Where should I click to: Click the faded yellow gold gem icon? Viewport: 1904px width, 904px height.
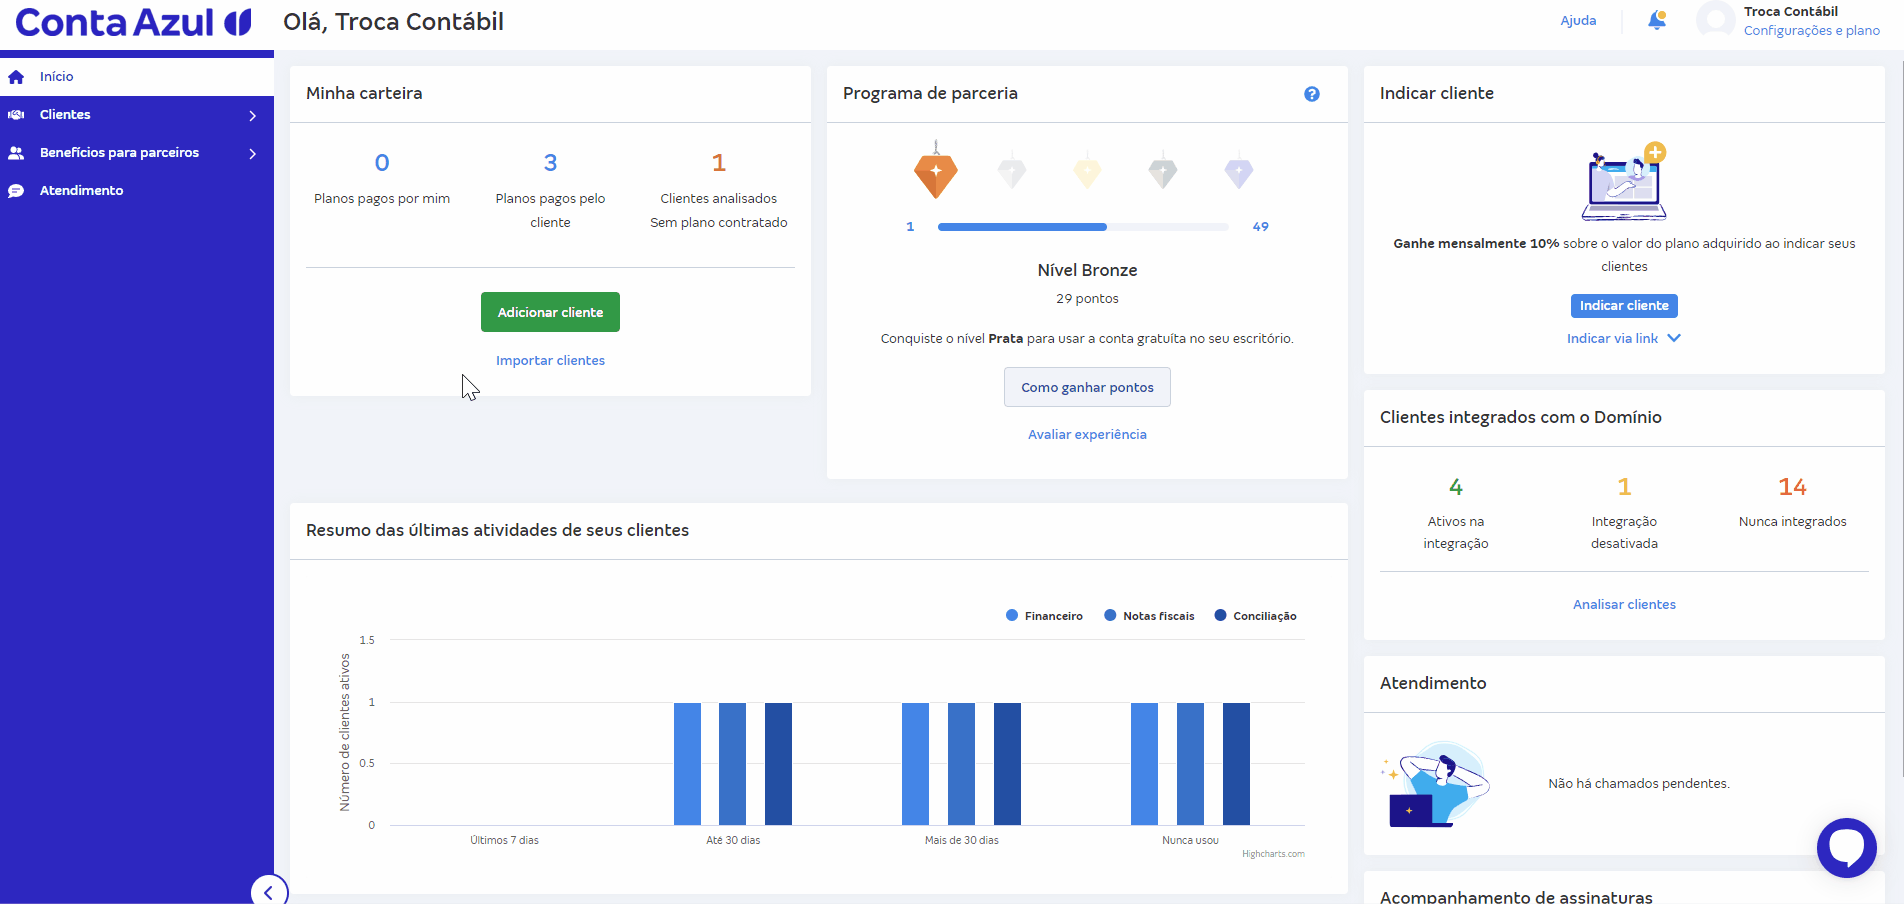pos(1087,172)
